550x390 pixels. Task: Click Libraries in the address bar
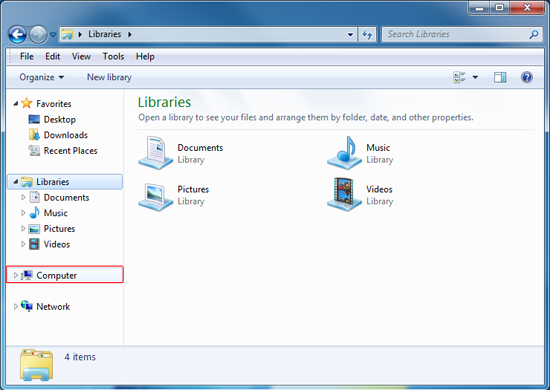click(105, 34)
